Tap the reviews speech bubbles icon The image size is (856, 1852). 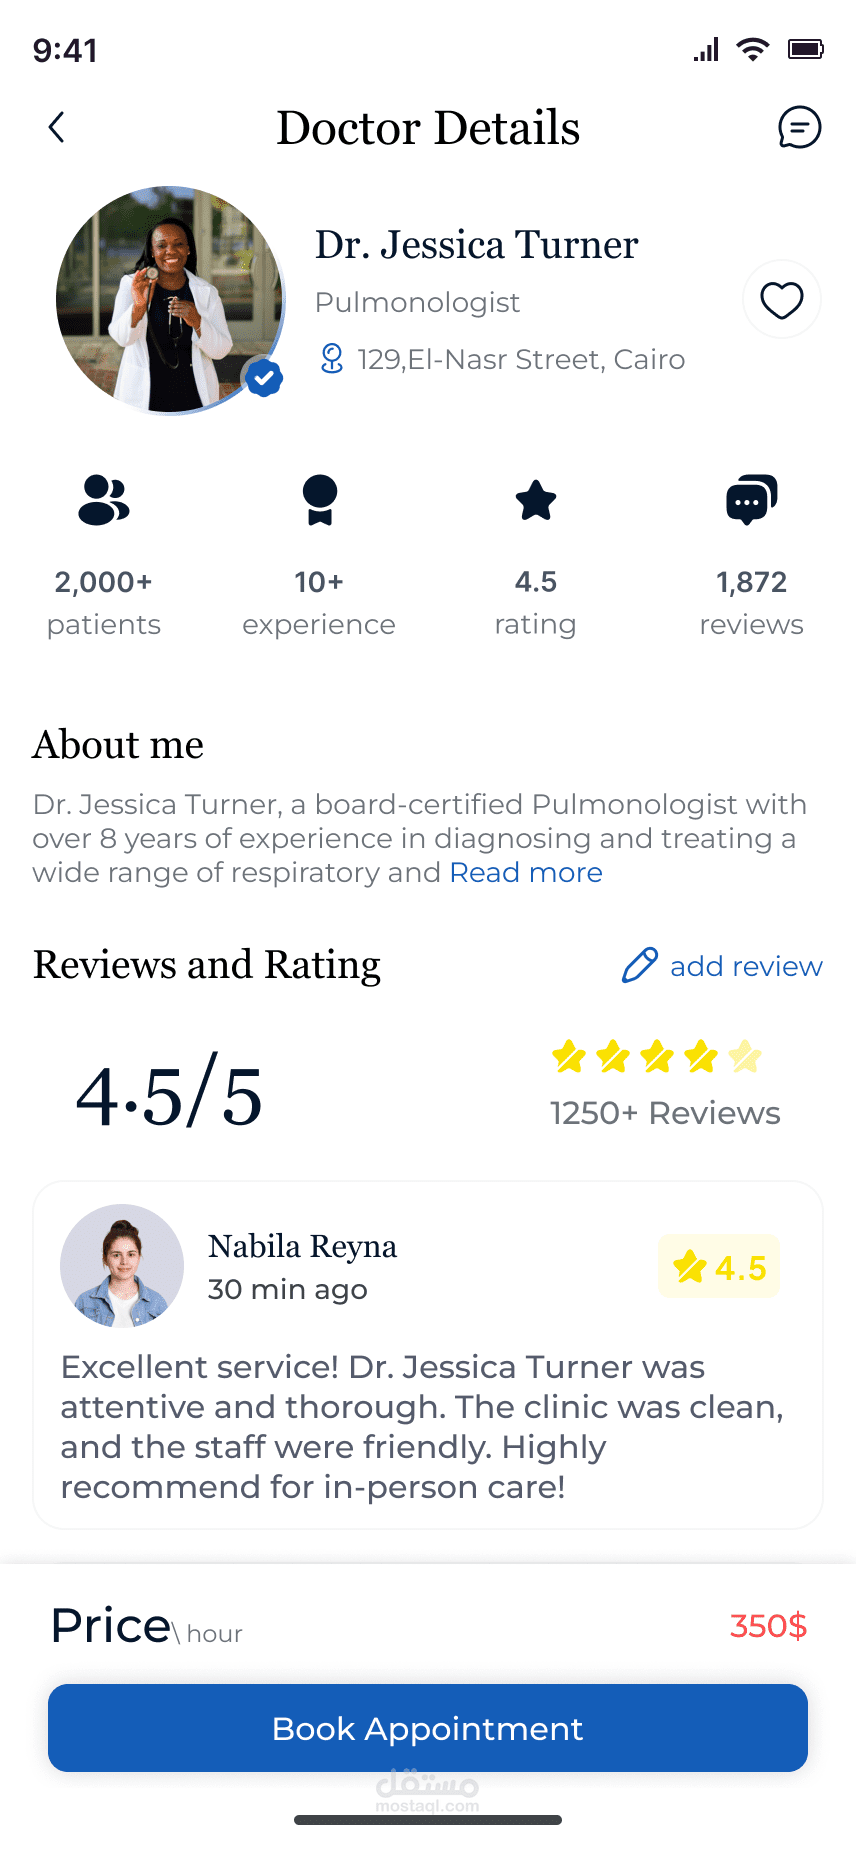(x=751, y=500)
